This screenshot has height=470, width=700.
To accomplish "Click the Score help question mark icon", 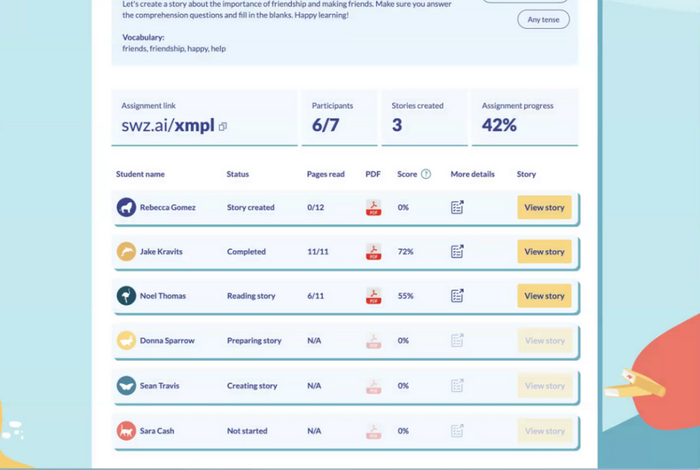I will 426,174.
